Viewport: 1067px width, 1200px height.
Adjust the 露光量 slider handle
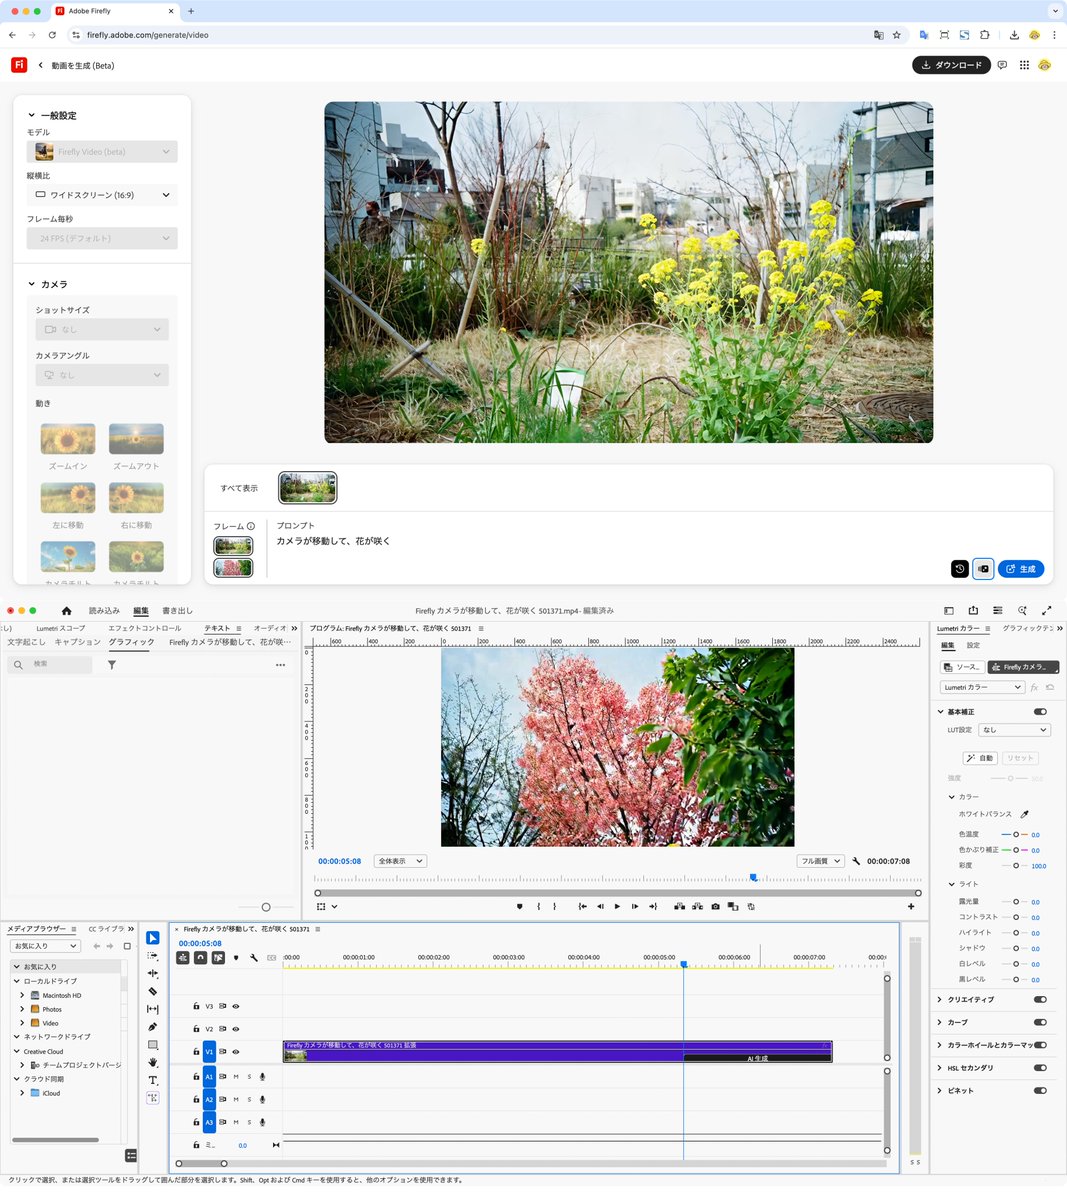pyautogui.click(x=1016, y=902)
